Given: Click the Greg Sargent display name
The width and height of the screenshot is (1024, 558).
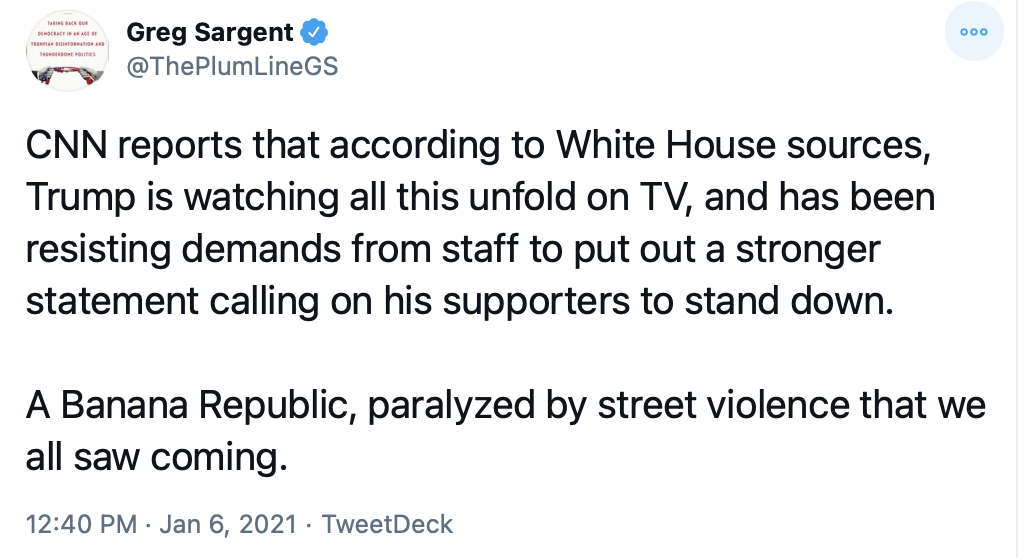Looking at the screenshot, I should point(210,32).
